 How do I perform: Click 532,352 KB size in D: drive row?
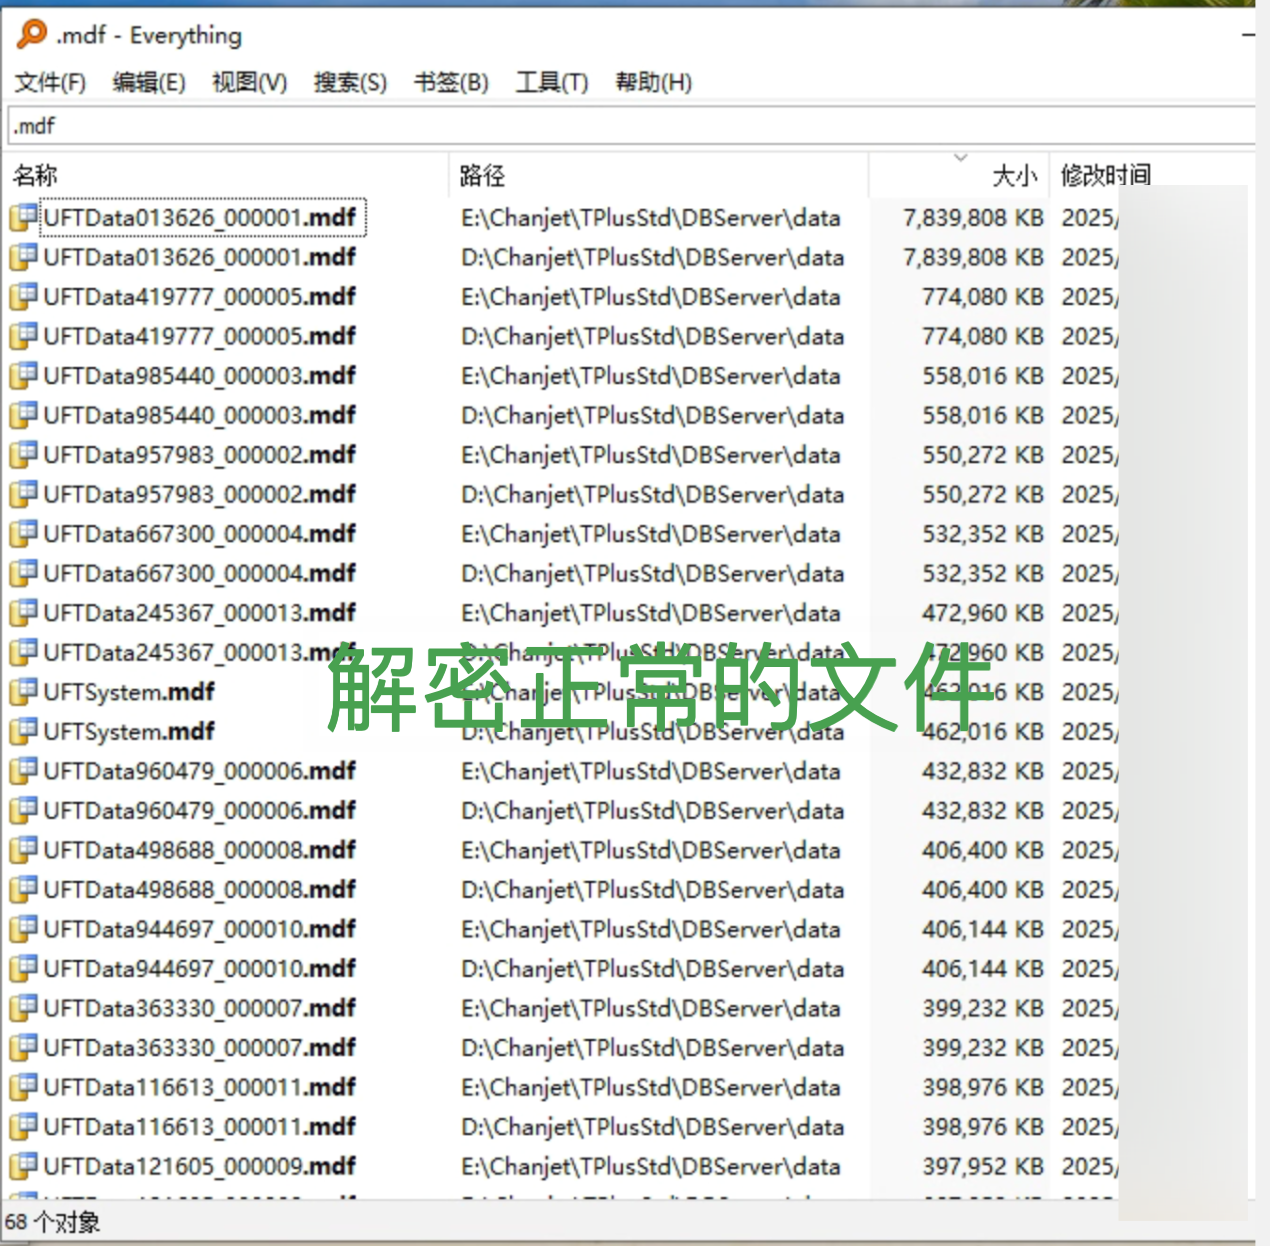983,573
